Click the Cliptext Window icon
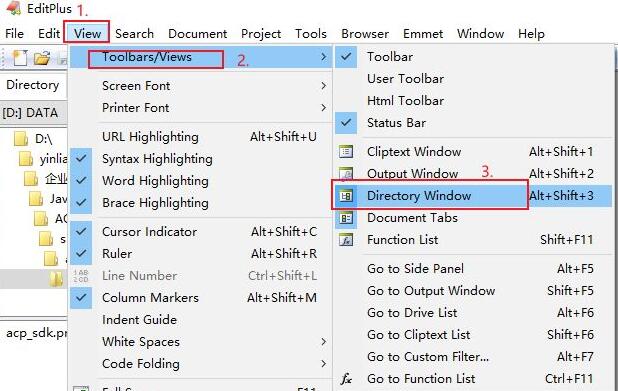Screen dimensions: 618x391 click(x=346, y=152)
